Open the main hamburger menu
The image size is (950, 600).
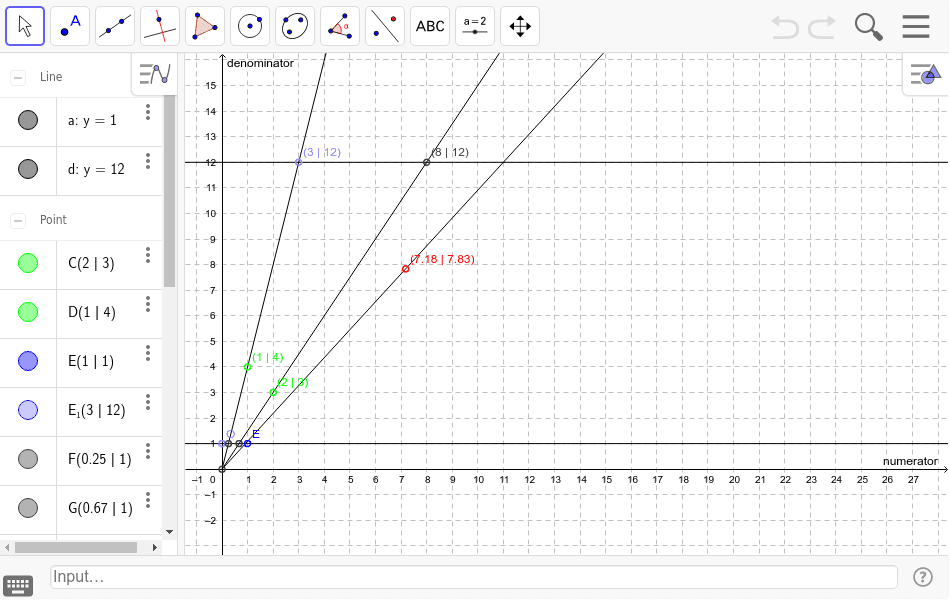[915, 27]
